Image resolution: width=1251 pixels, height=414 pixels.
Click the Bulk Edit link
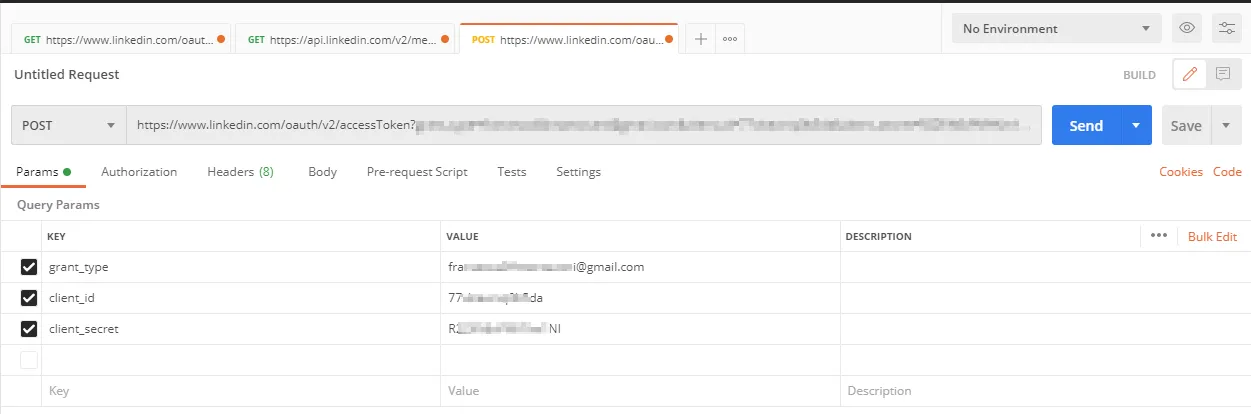1212,237
